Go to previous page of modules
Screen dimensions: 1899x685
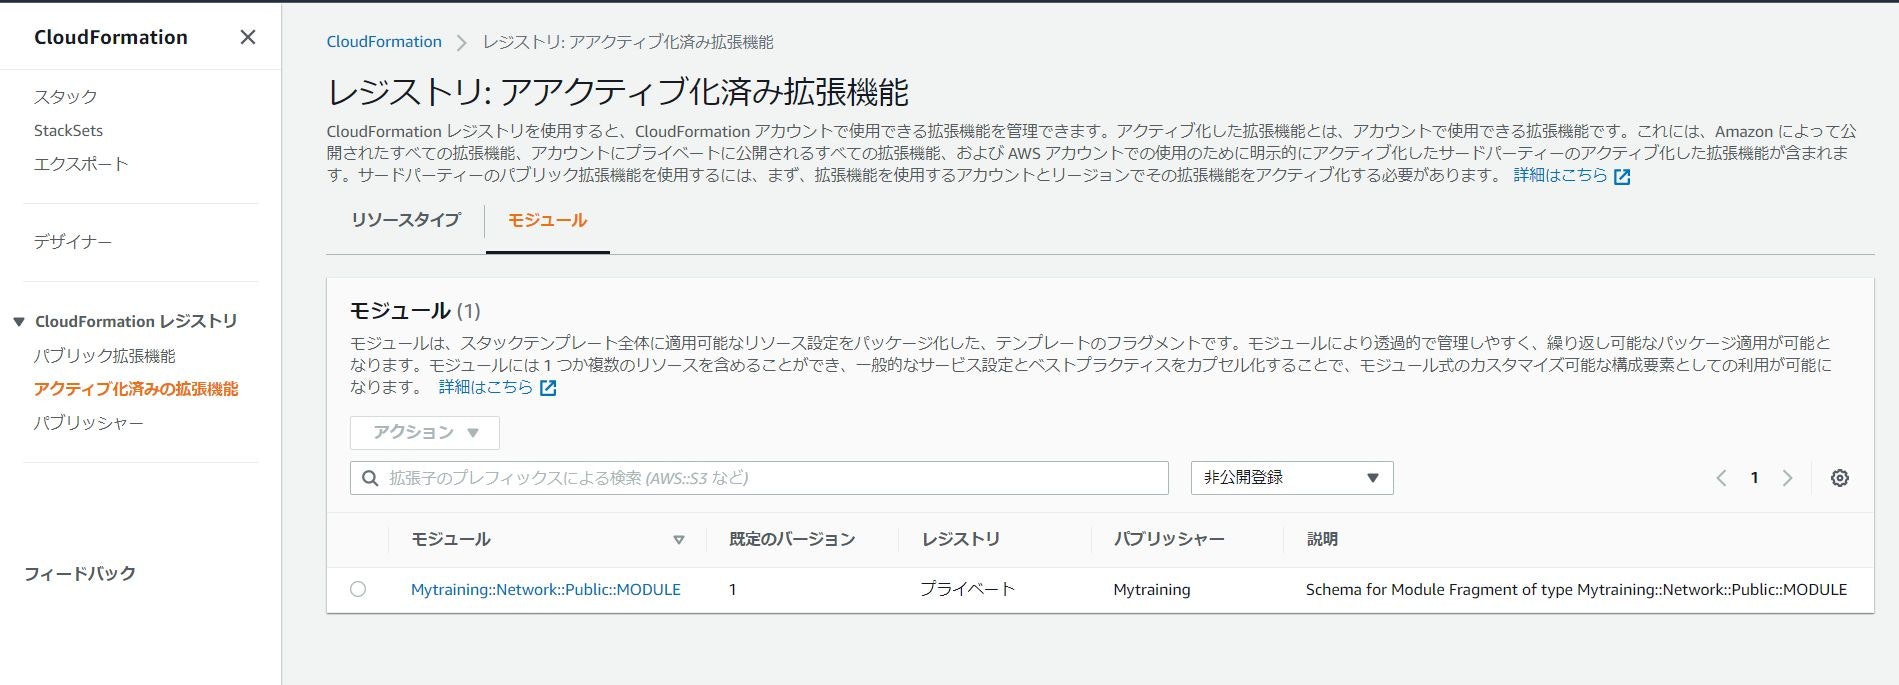coord(1721,478)
